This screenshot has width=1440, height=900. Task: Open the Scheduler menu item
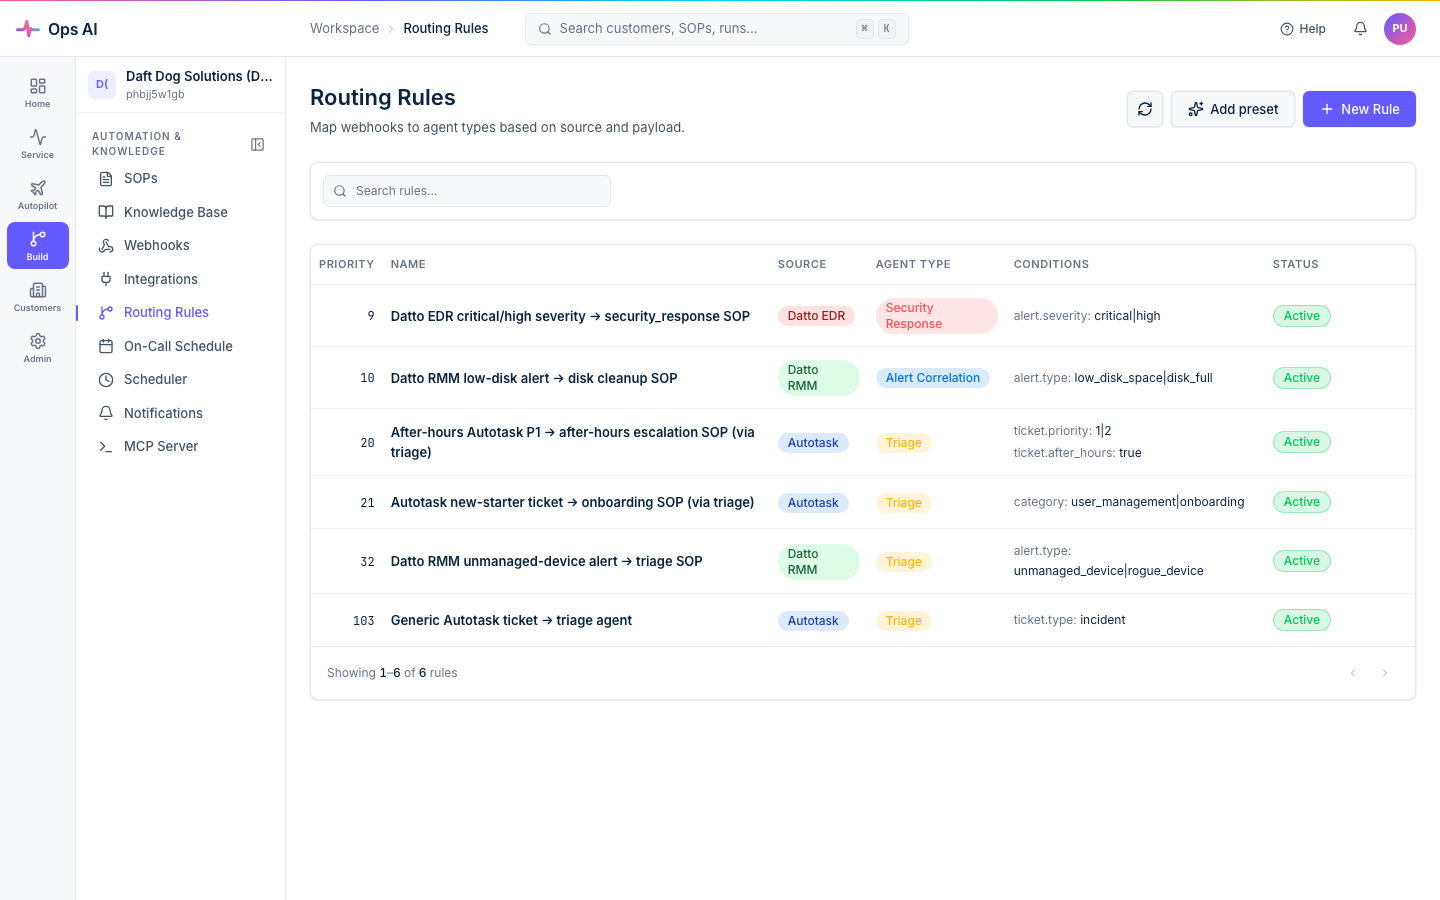point(180,380)
